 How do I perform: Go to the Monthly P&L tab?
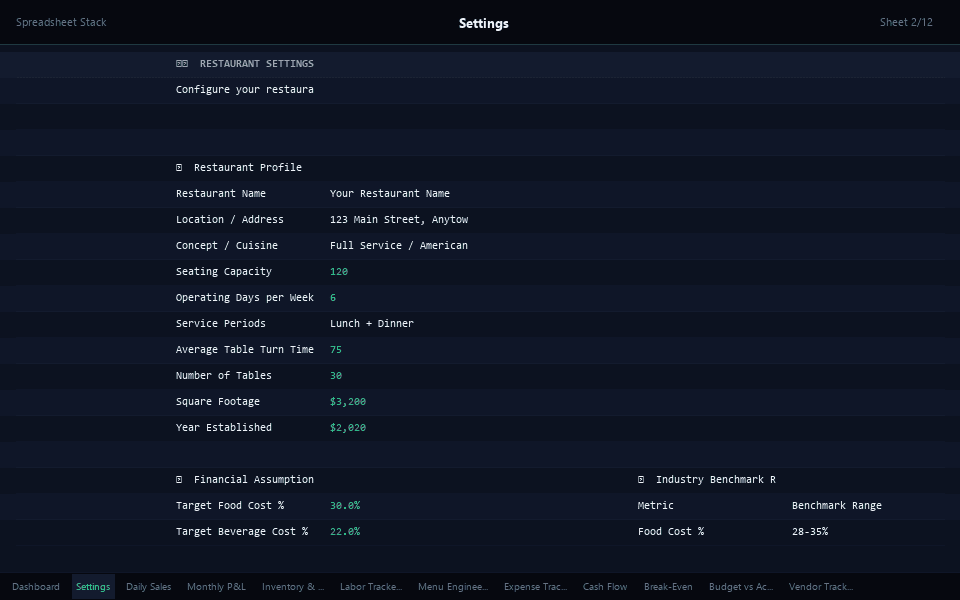click(216, 587)
